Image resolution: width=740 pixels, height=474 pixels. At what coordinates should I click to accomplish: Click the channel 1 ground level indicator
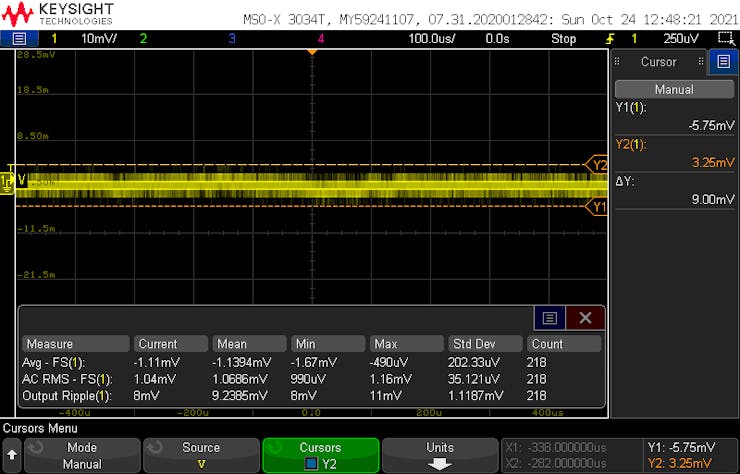[8, 180]
